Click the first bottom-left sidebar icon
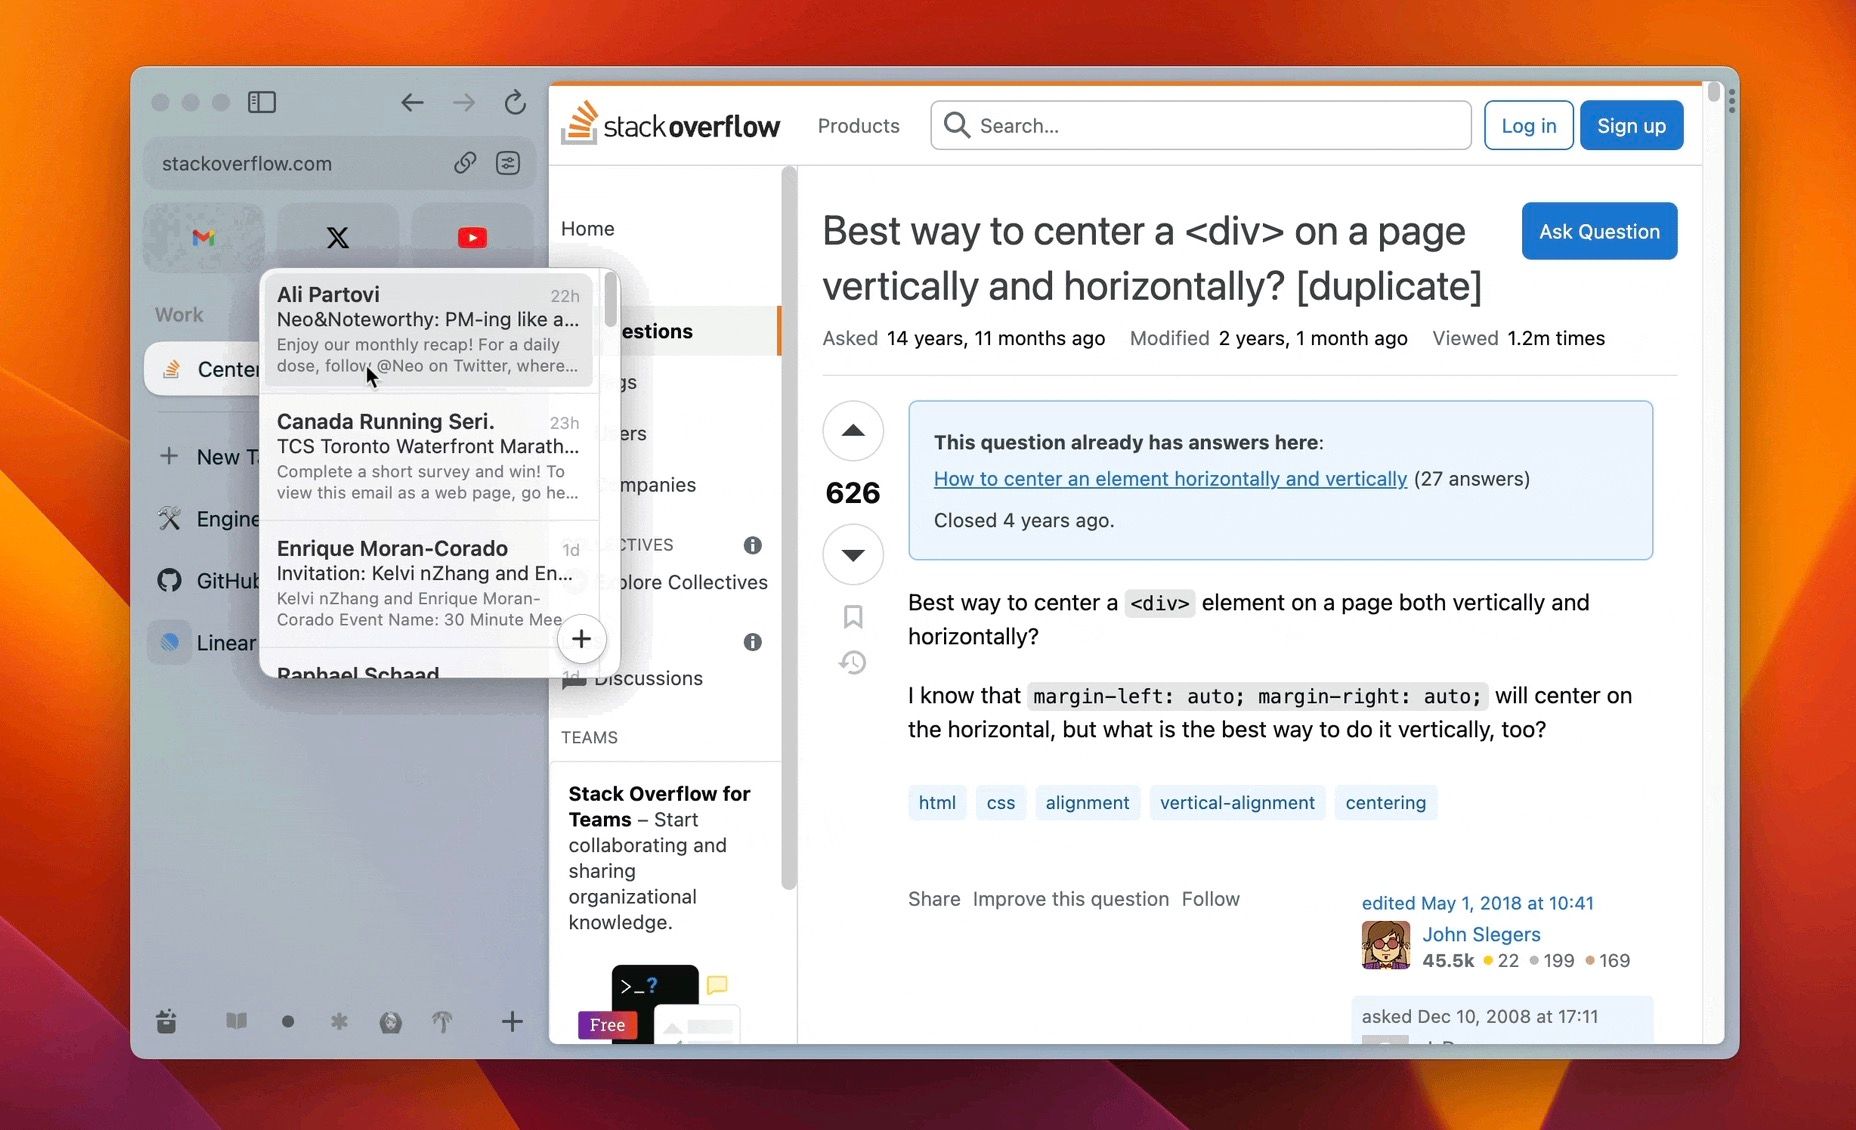 click(166, 1021)
